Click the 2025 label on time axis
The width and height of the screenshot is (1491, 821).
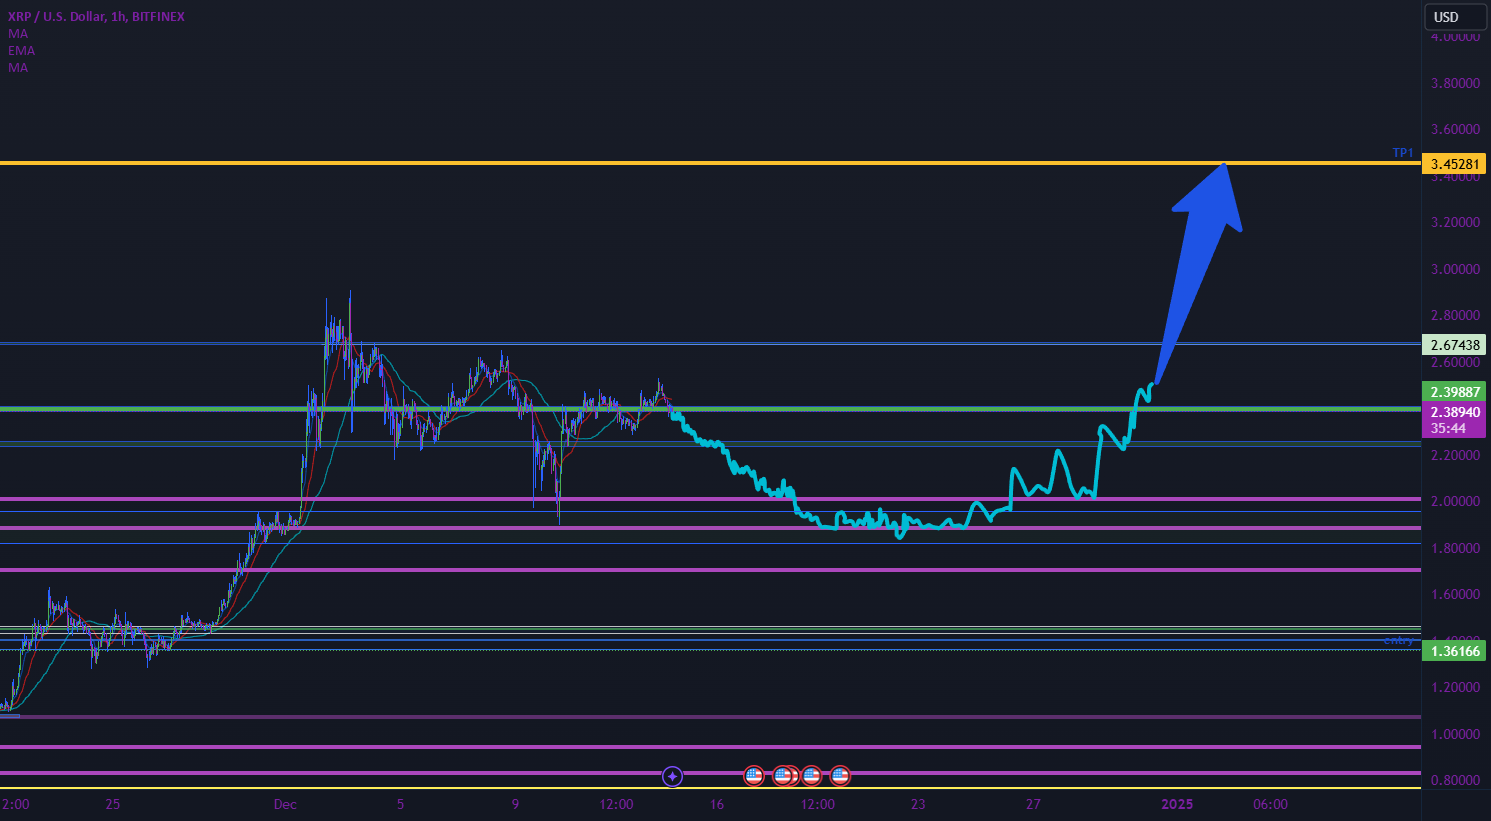pos(1177,804)
